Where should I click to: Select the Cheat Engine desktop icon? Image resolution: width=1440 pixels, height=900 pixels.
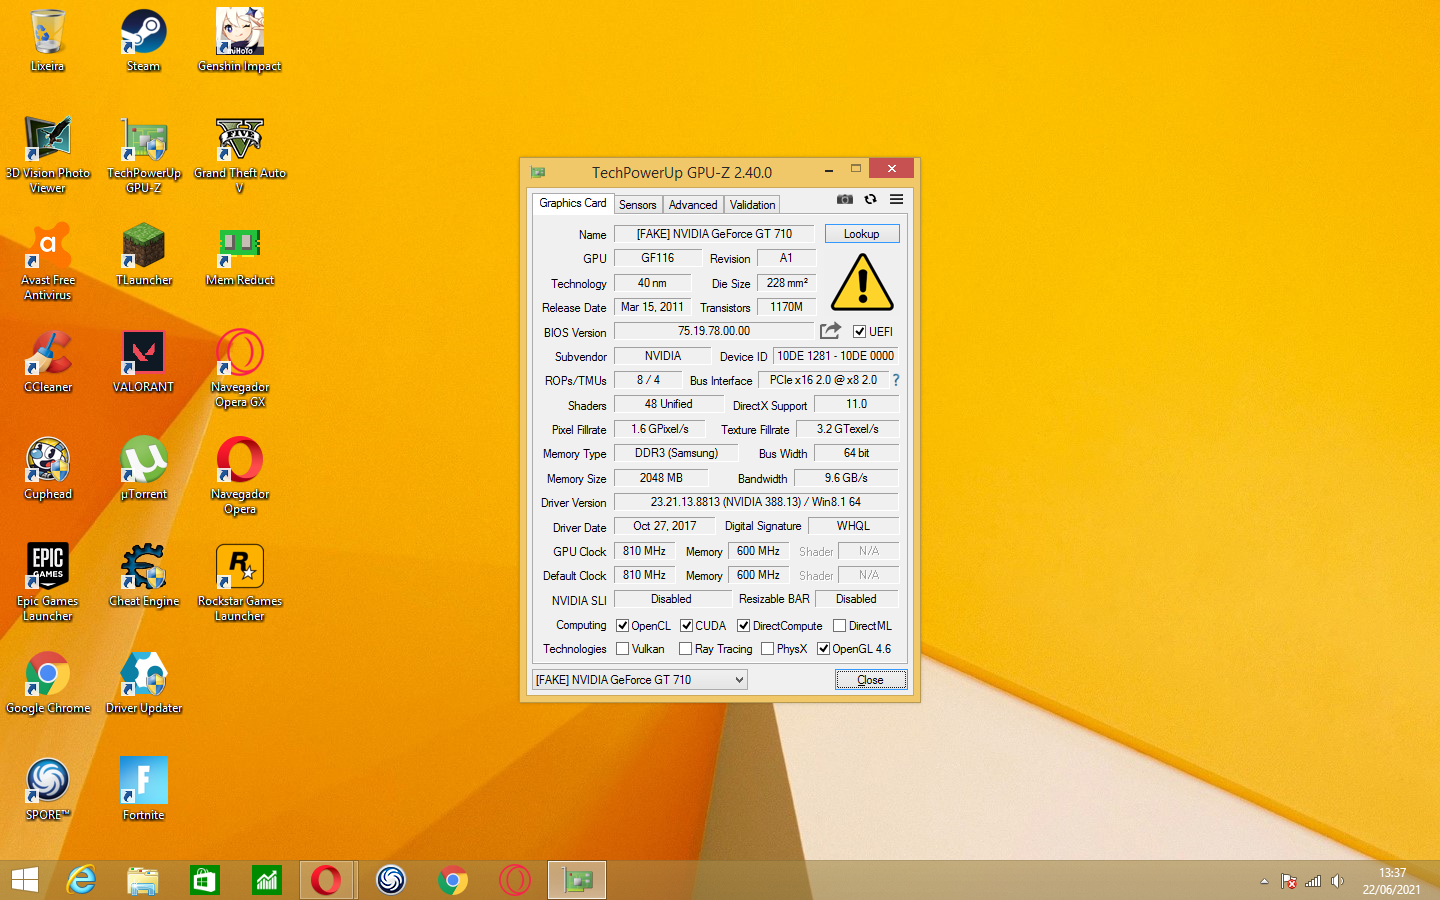pos(144,576)
